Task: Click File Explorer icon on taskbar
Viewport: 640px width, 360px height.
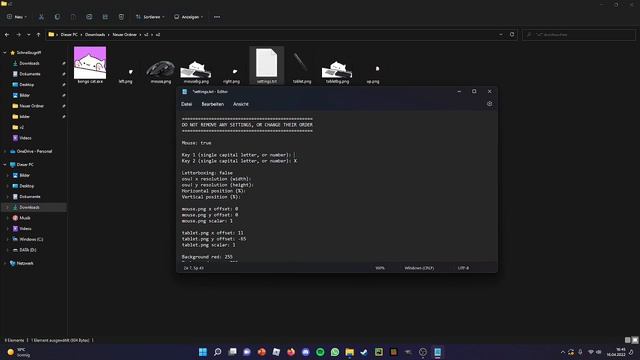Action: 350,352
